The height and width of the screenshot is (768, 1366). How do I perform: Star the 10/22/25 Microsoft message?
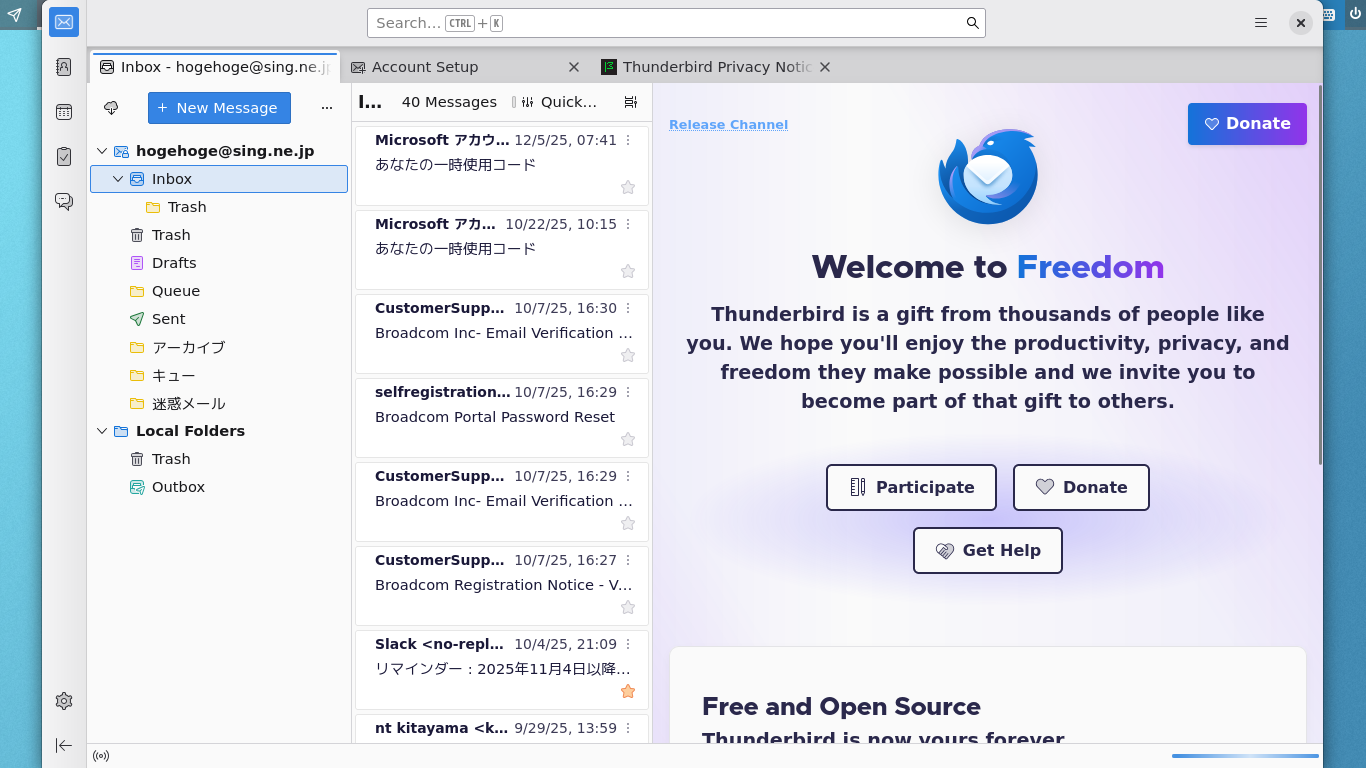click(x=628, y=271)
